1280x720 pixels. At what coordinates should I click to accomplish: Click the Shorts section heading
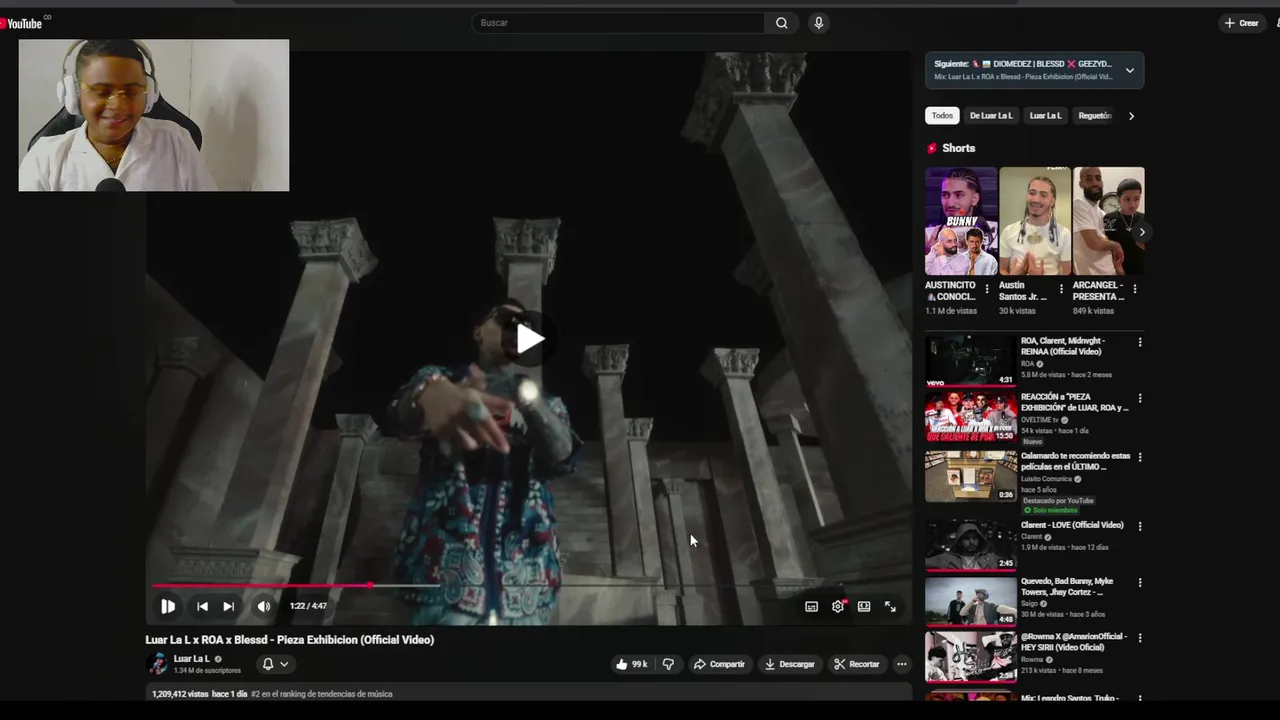958,148
